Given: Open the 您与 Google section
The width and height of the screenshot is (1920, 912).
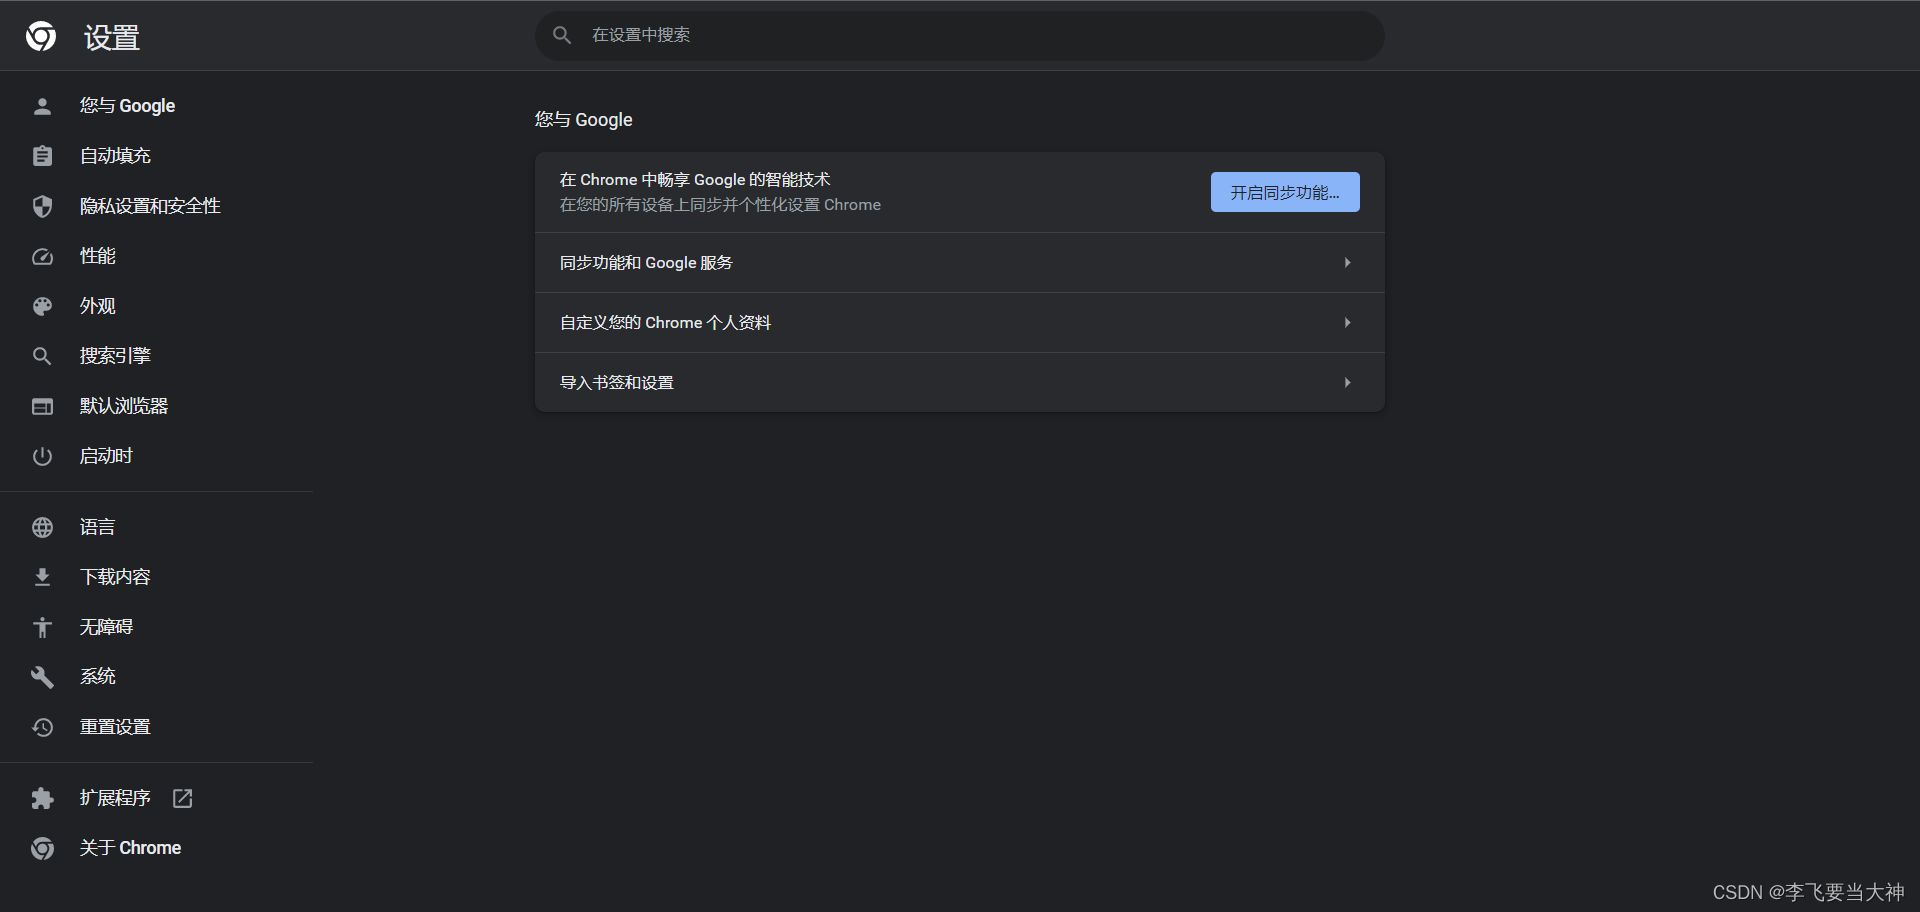Looking at the screenshot, I should 127,105.
